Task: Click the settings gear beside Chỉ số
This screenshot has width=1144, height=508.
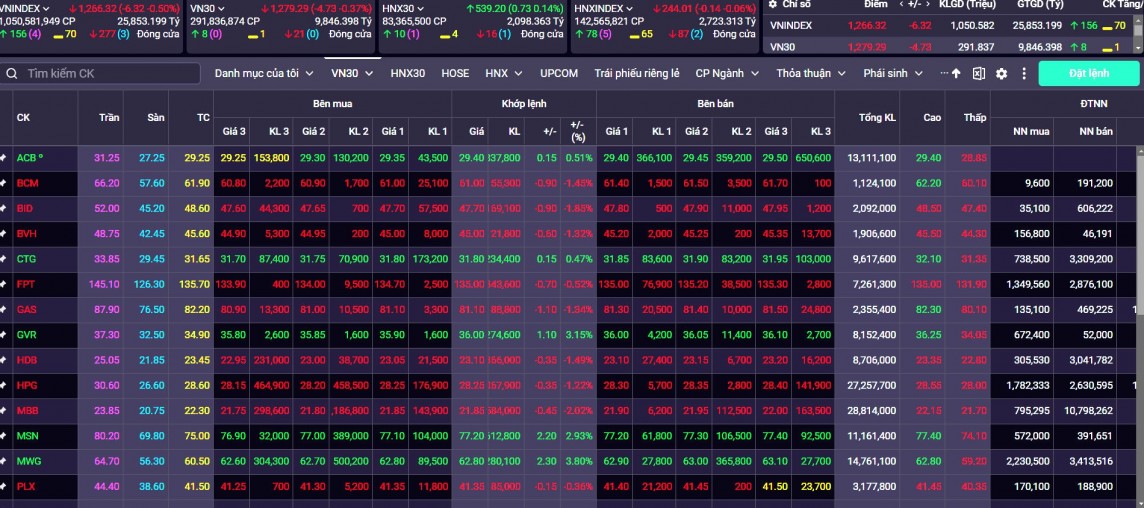Action: pyautogui.click(x=772, y=4)
